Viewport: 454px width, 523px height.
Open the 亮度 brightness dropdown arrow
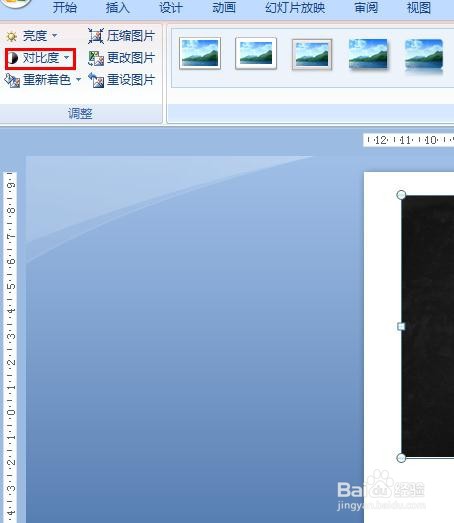pos(54,35)
